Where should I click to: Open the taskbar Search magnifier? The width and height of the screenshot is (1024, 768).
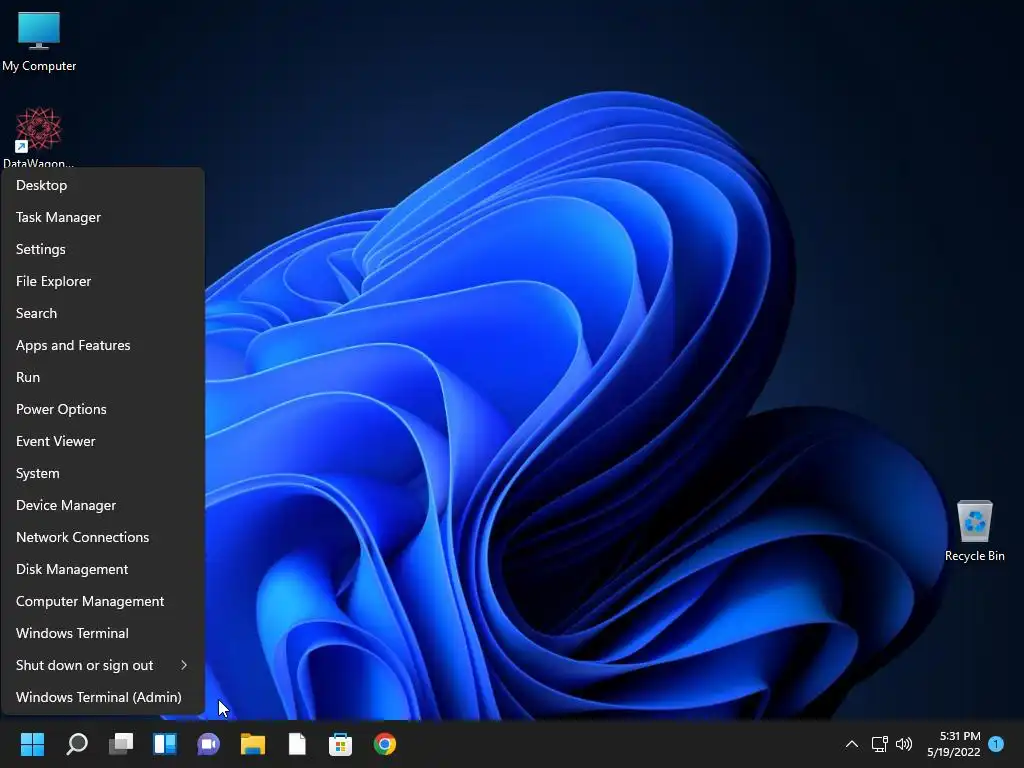(76, 744)
